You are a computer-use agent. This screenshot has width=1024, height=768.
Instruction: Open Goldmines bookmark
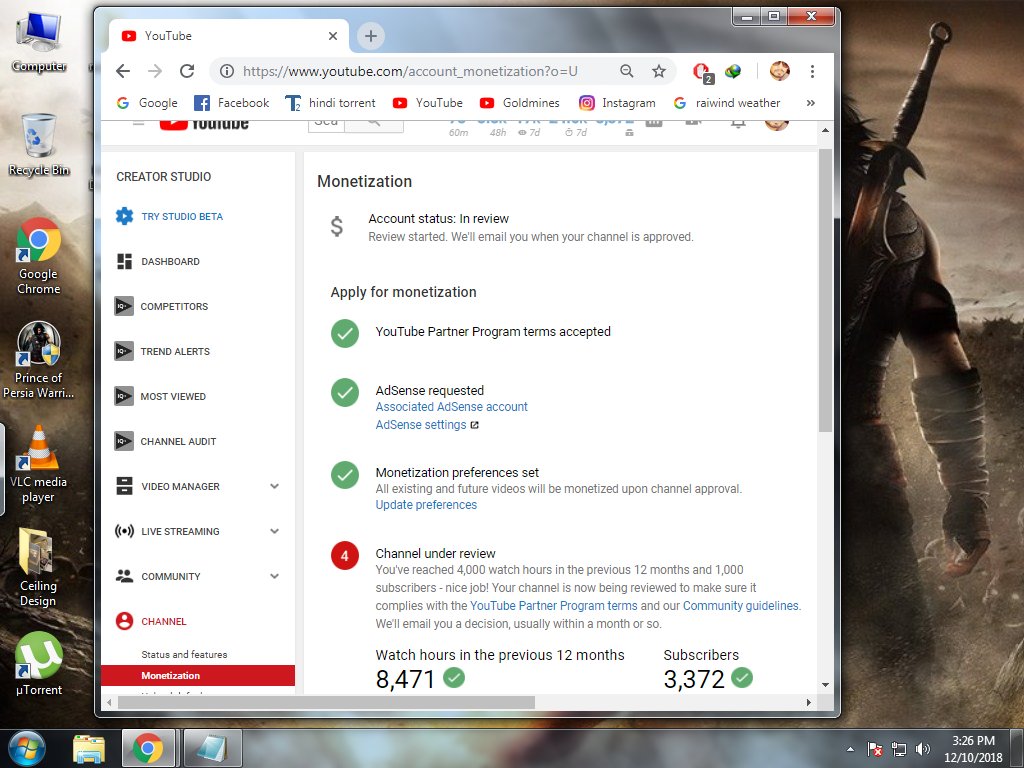pos(520,103)
